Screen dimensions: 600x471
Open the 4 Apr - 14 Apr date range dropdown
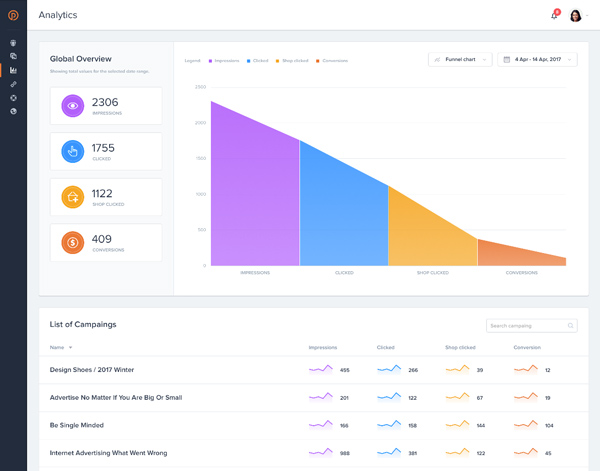[537, 60]
